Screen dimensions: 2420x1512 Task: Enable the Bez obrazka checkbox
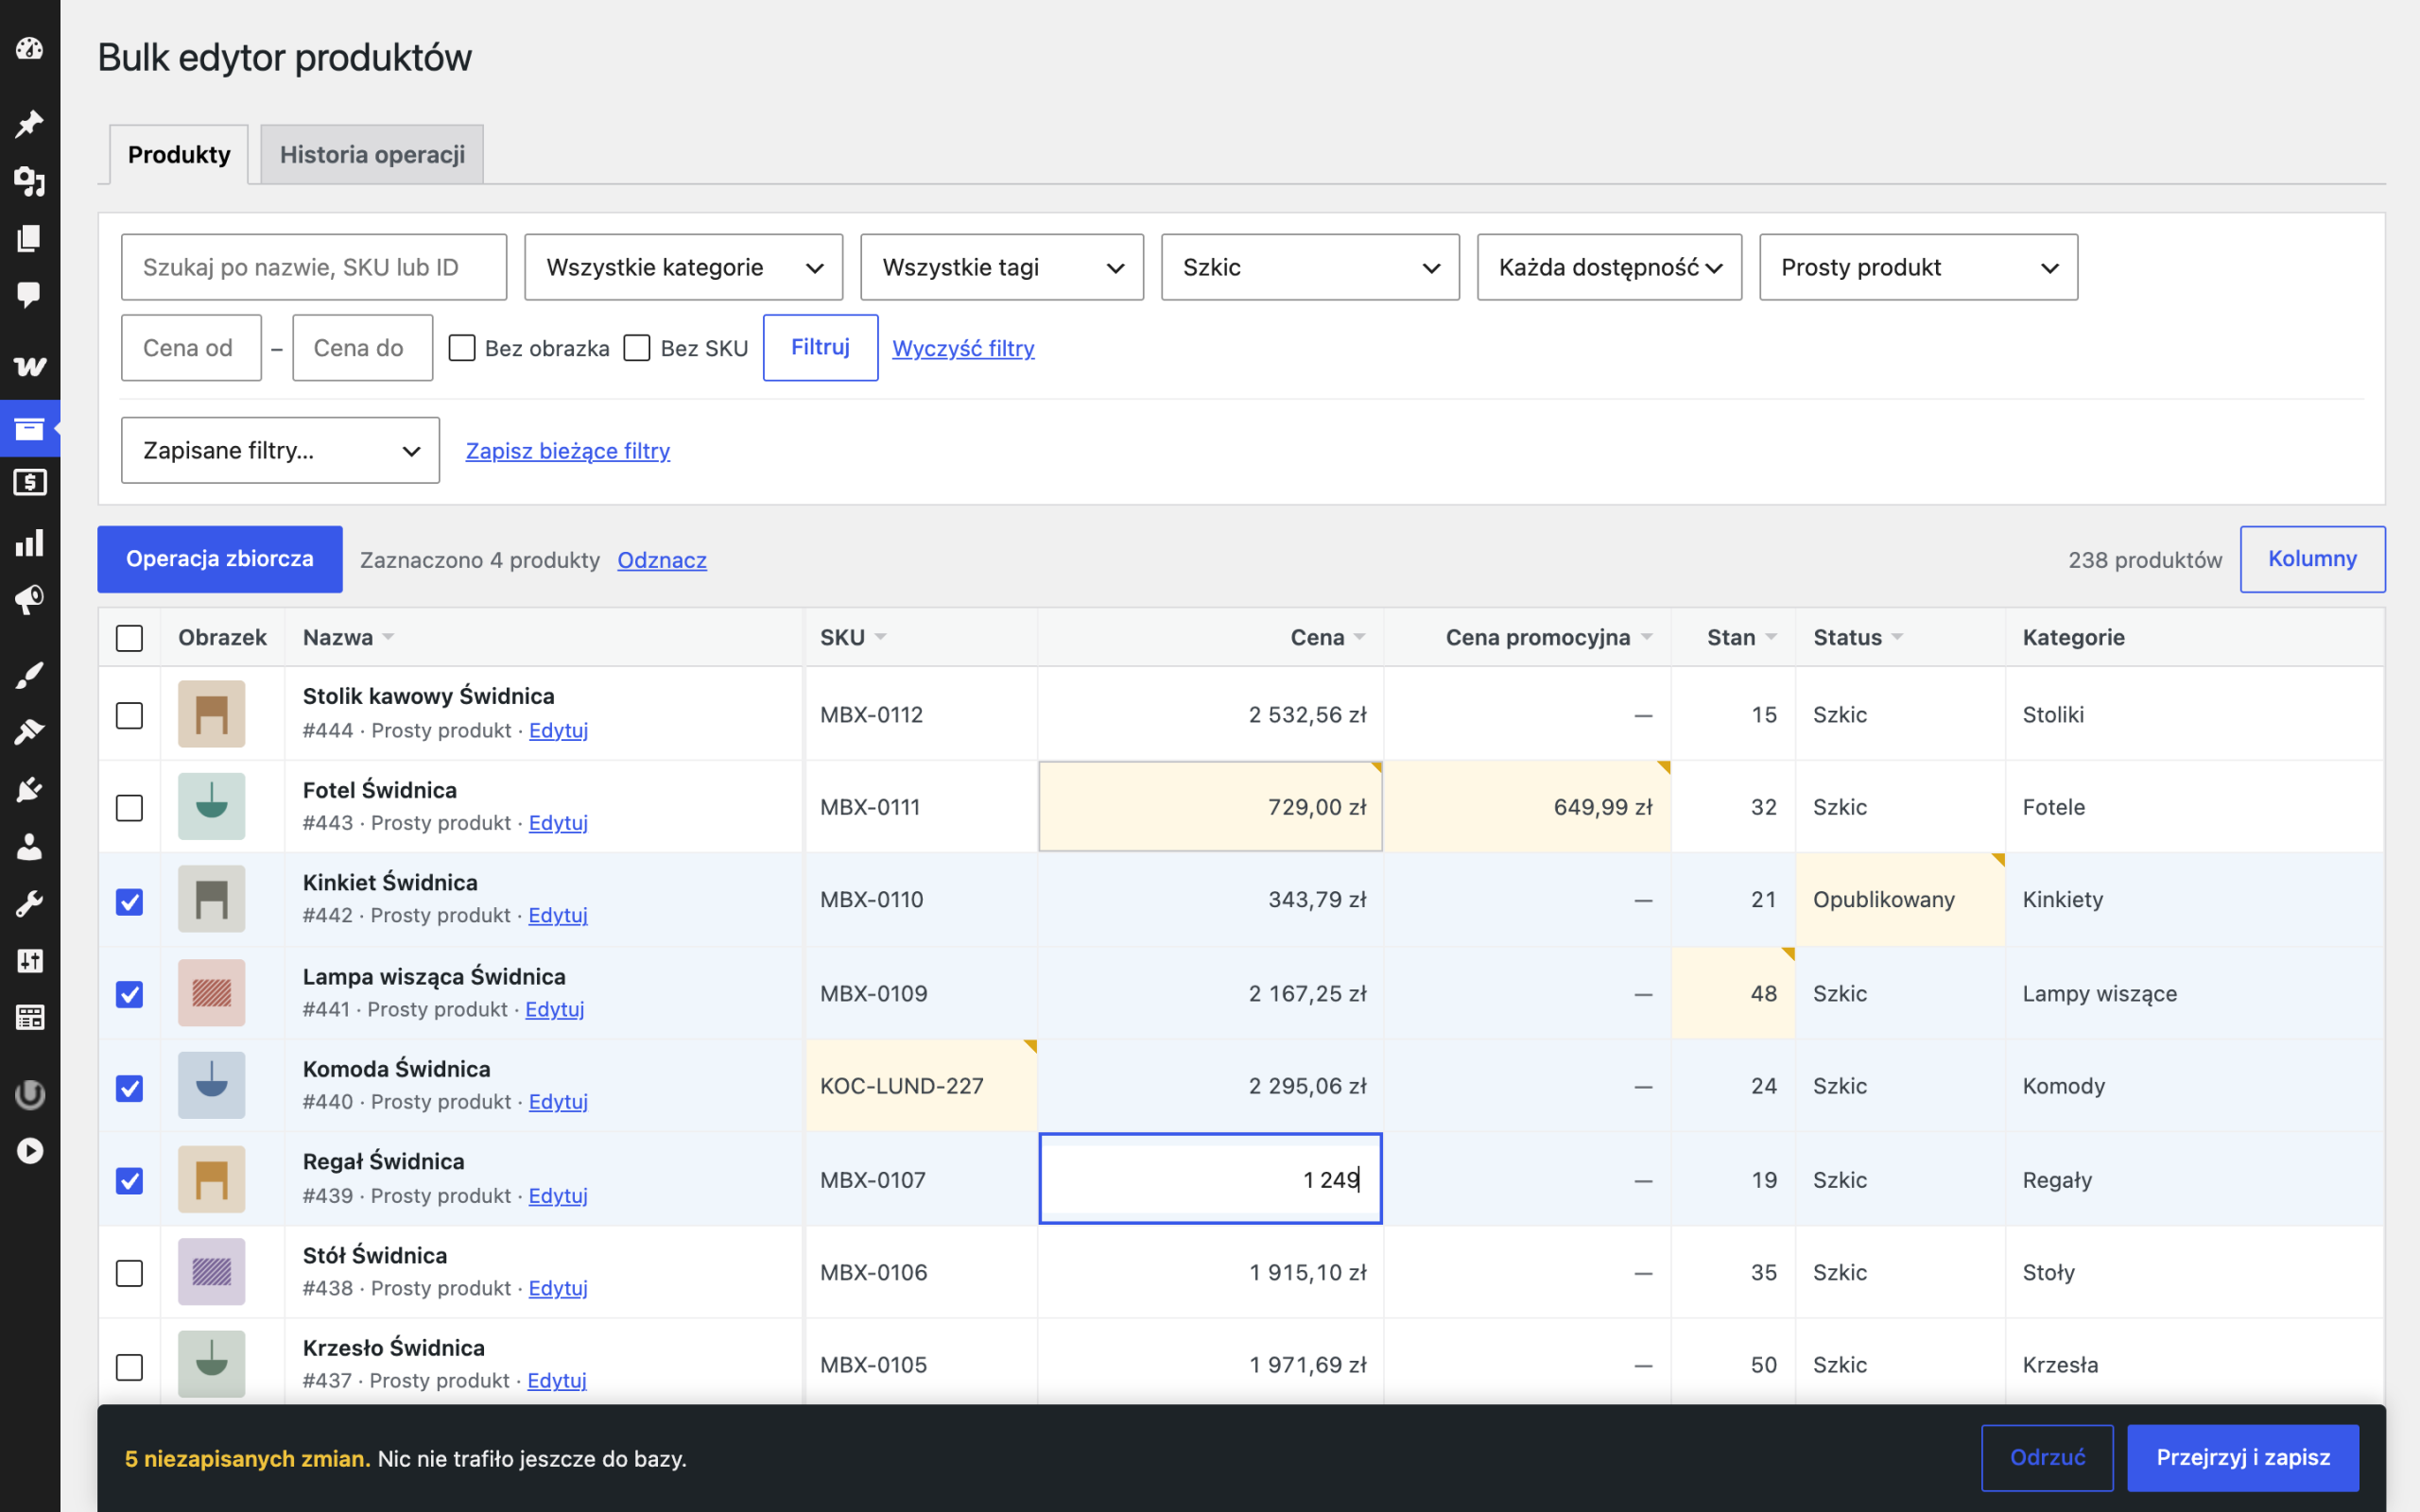click(x=462, y=348)
